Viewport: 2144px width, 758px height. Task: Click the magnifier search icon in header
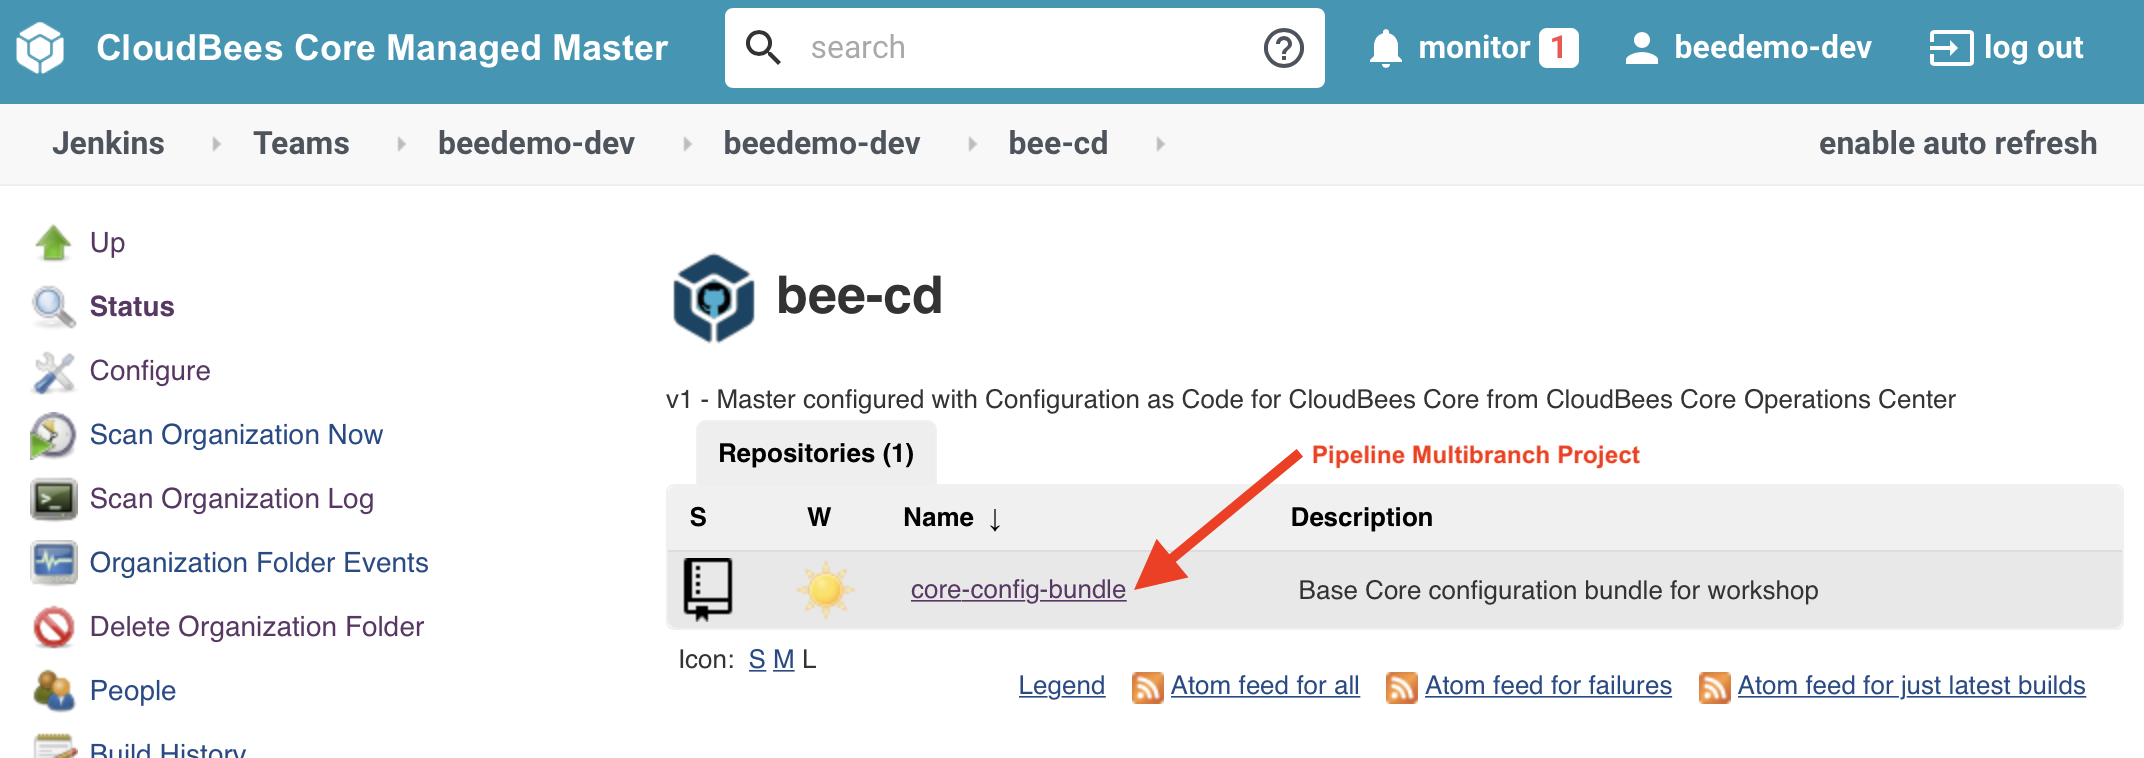(x=763, y=47)
